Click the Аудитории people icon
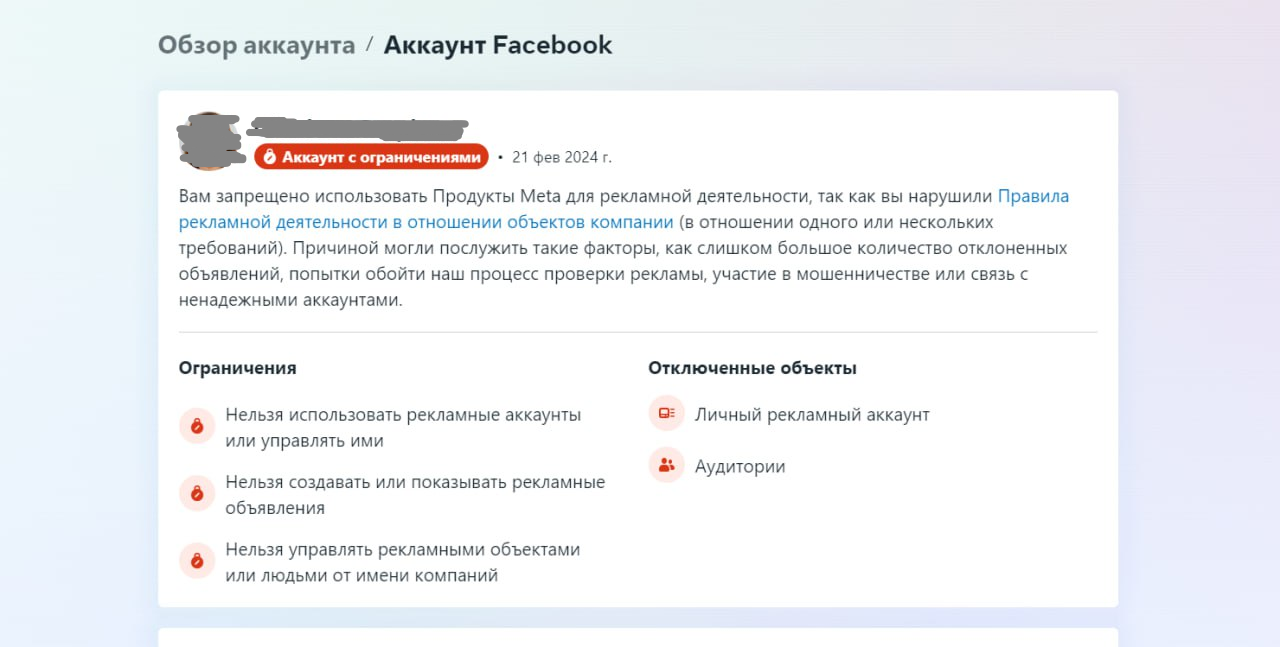This screenshot has height=647, width=1280. tap(666, 465)
